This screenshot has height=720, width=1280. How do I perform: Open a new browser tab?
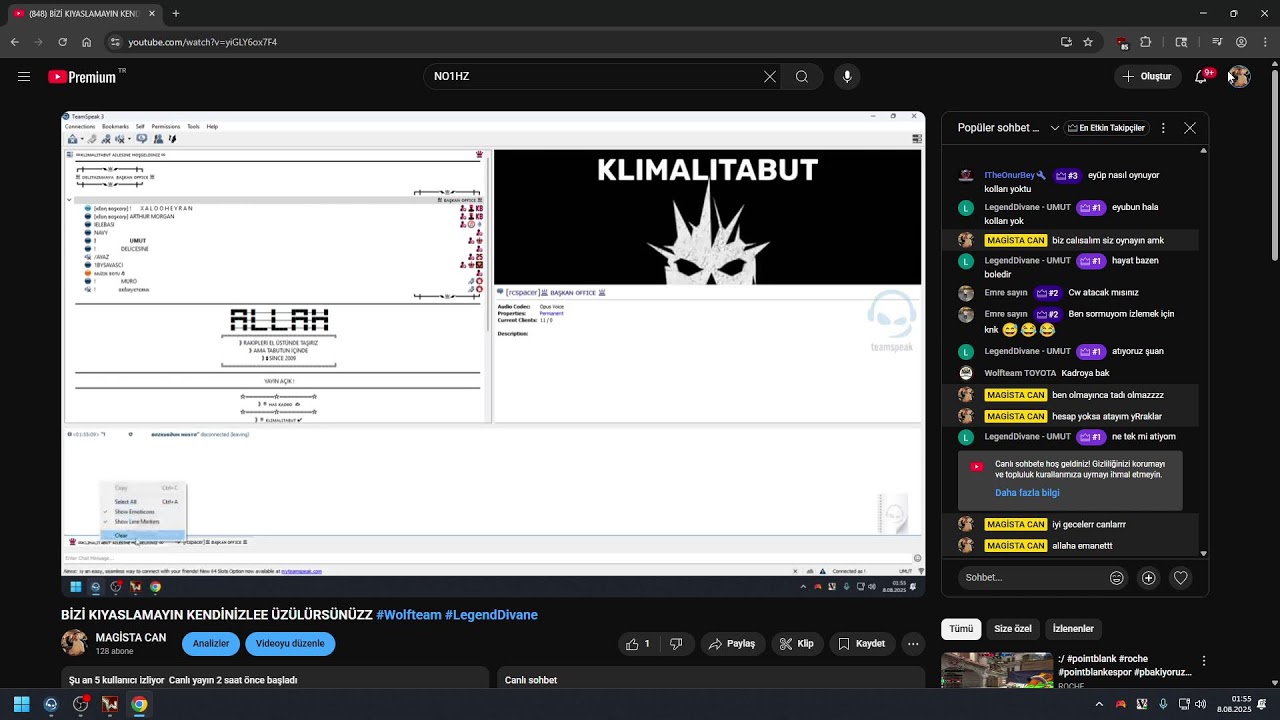tap(176, 14)
